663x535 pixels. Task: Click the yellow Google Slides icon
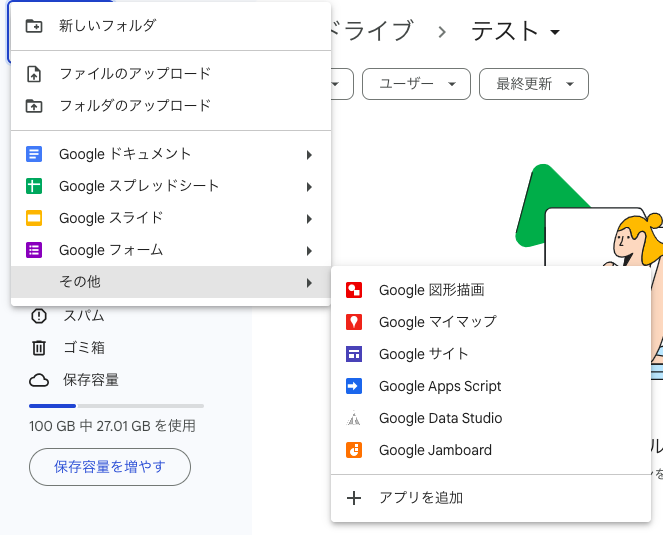coord(34,218)
